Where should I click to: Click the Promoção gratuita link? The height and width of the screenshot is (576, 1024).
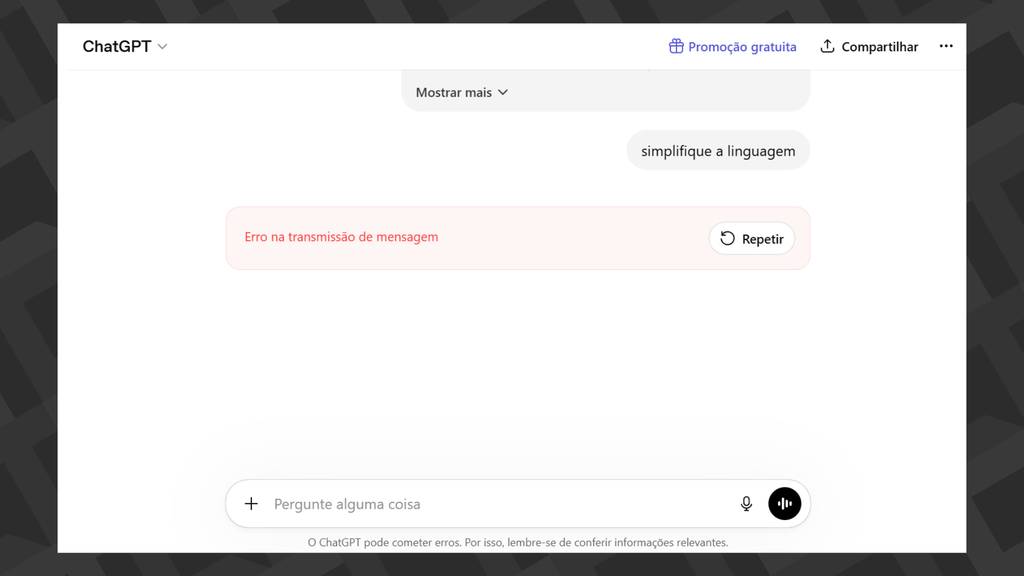tap(732, 46)
